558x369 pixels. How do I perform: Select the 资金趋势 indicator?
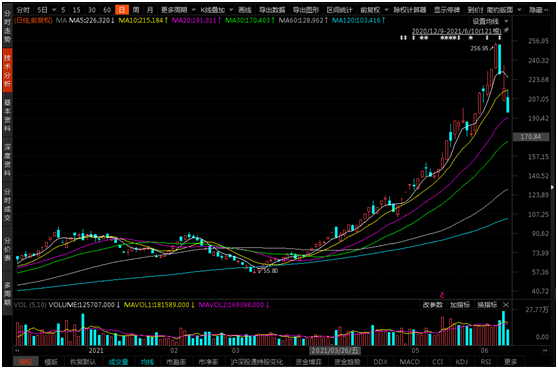point(347,362)
